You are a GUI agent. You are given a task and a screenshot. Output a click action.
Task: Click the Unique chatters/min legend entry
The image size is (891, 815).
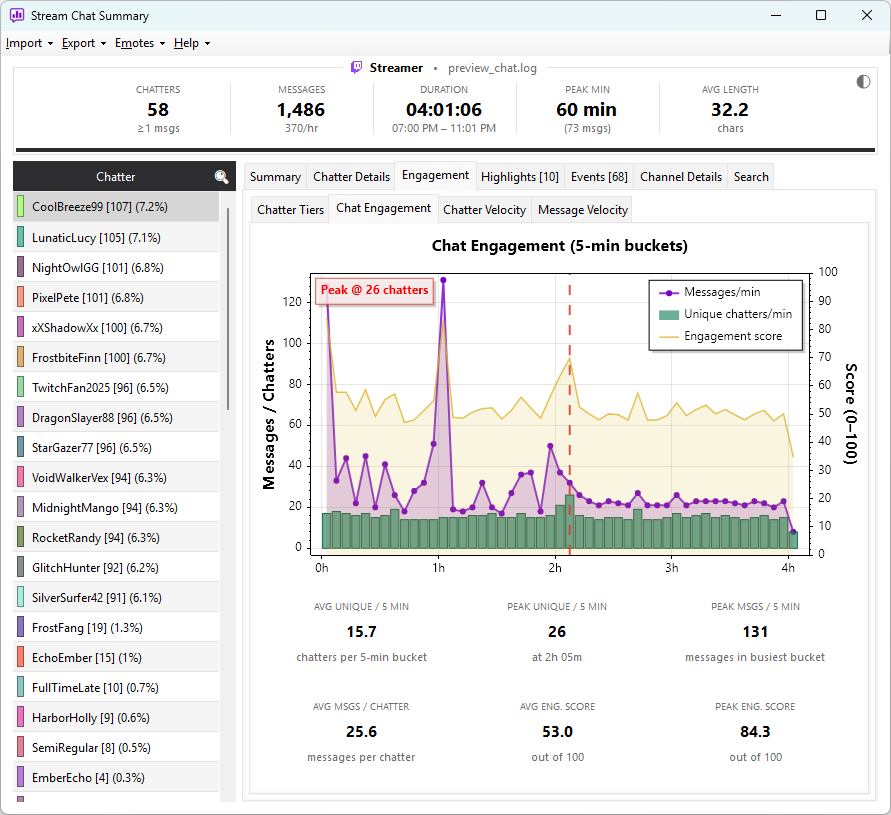(726, 314)
